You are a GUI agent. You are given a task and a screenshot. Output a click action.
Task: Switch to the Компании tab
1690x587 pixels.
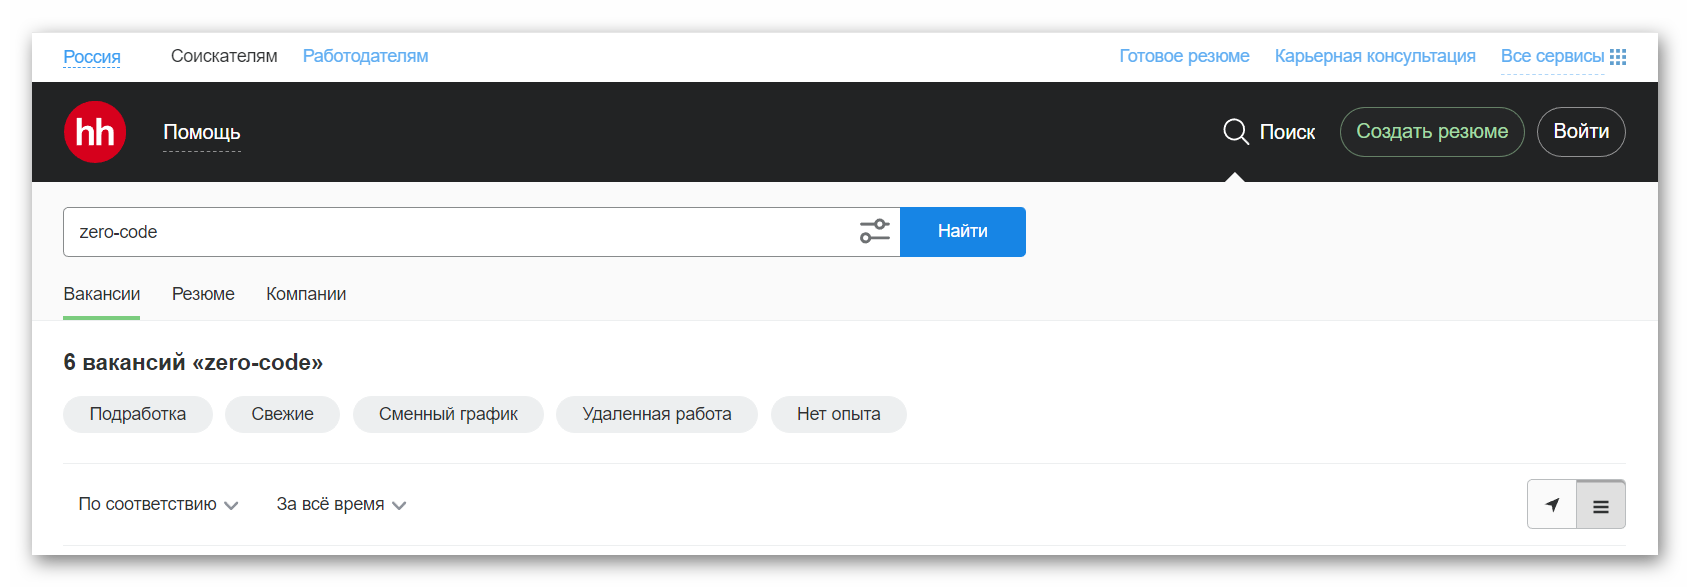click(x=306, y=294)
